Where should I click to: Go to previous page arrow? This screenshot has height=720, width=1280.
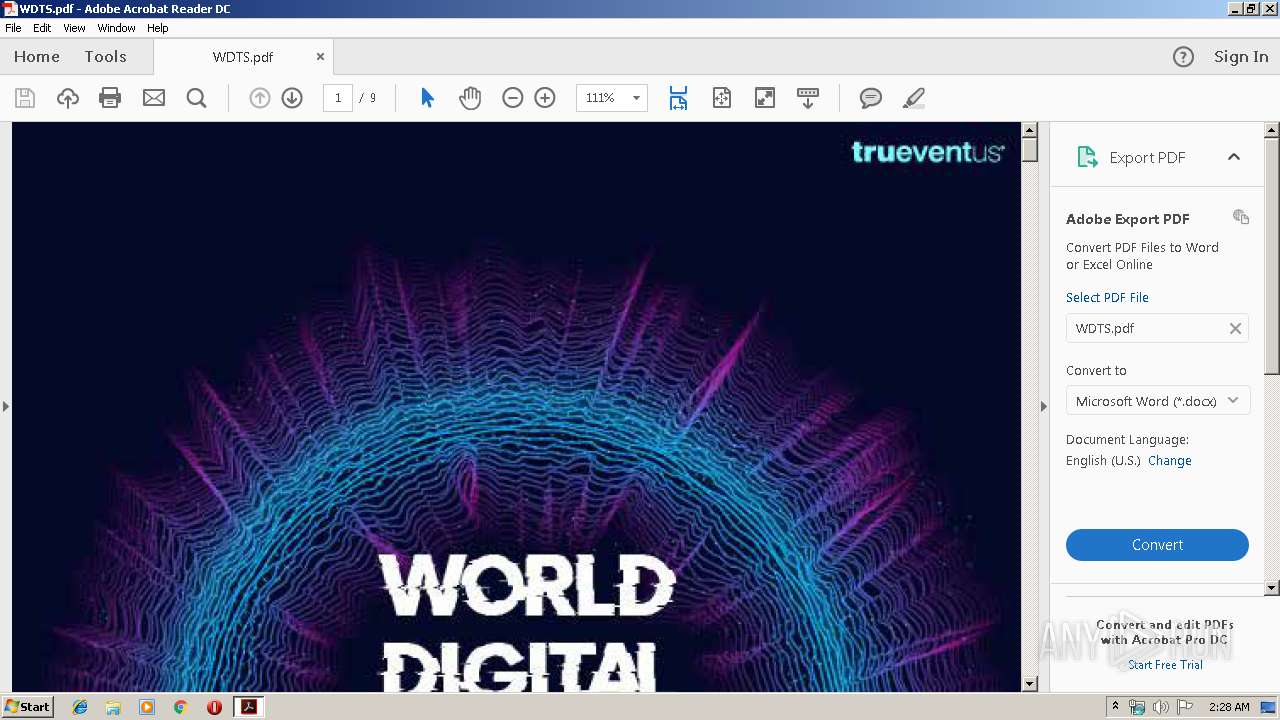260,98
